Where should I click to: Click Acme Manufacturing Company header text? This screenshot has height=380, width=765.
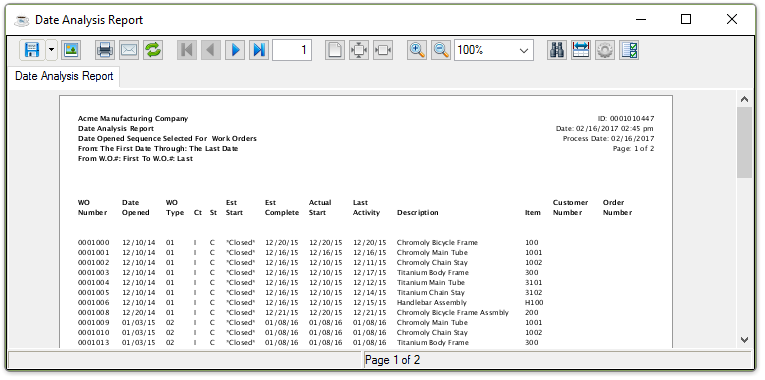tap(133, 119)
